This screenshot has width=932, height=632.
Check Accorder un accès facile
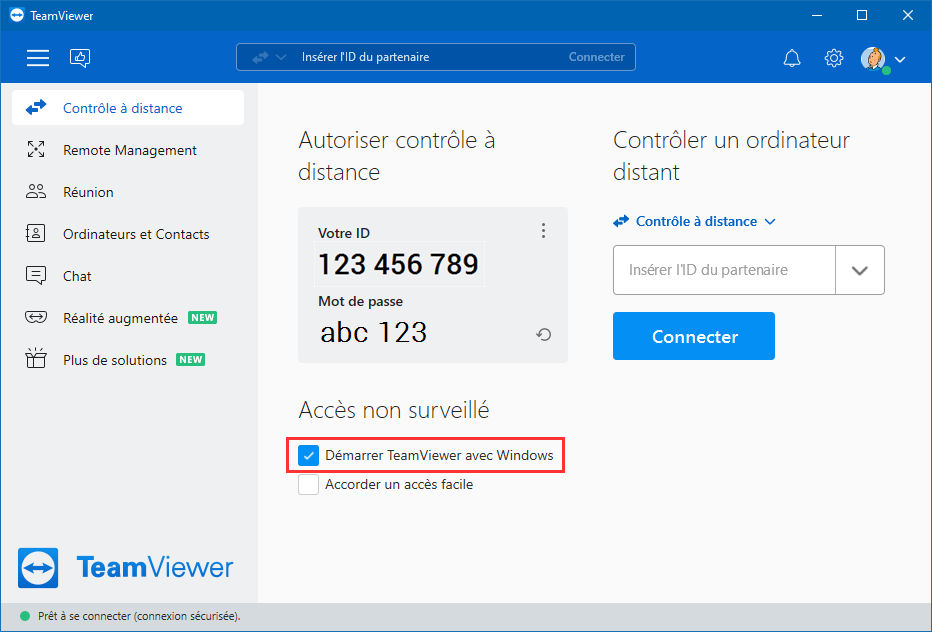click(308, 485)
